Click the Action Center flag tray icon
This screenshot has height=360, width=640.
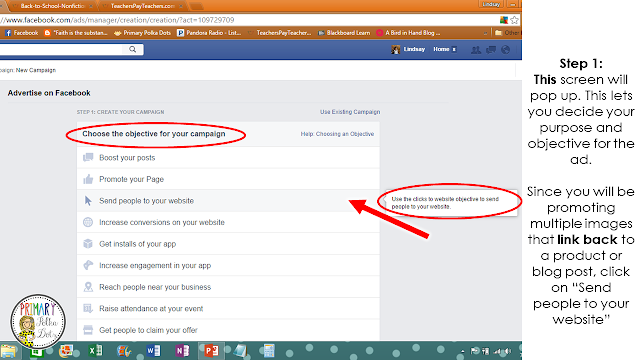coord(475,351)
